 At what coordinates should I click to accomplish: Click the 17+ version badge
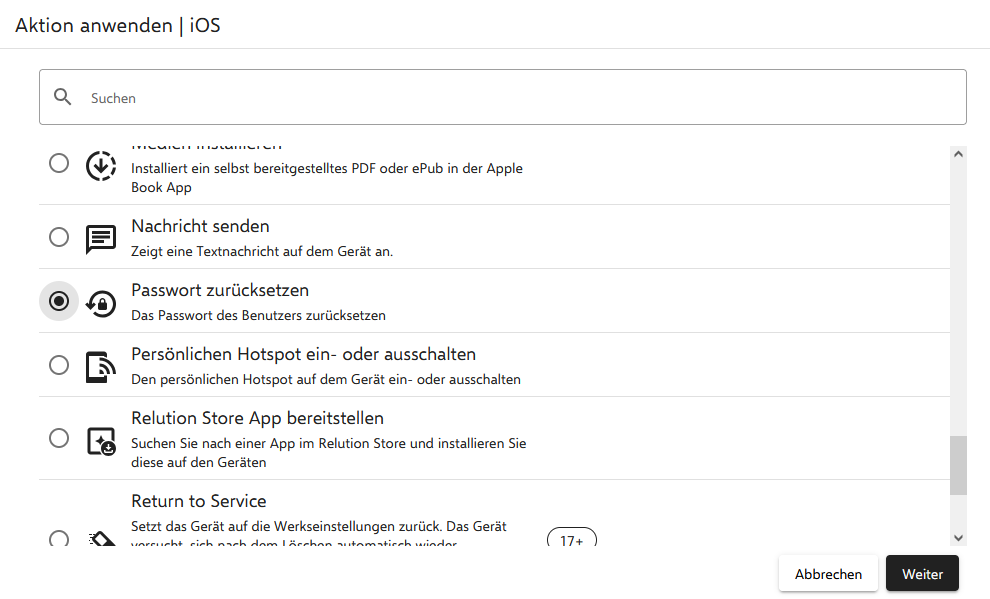tap(572, 540)
